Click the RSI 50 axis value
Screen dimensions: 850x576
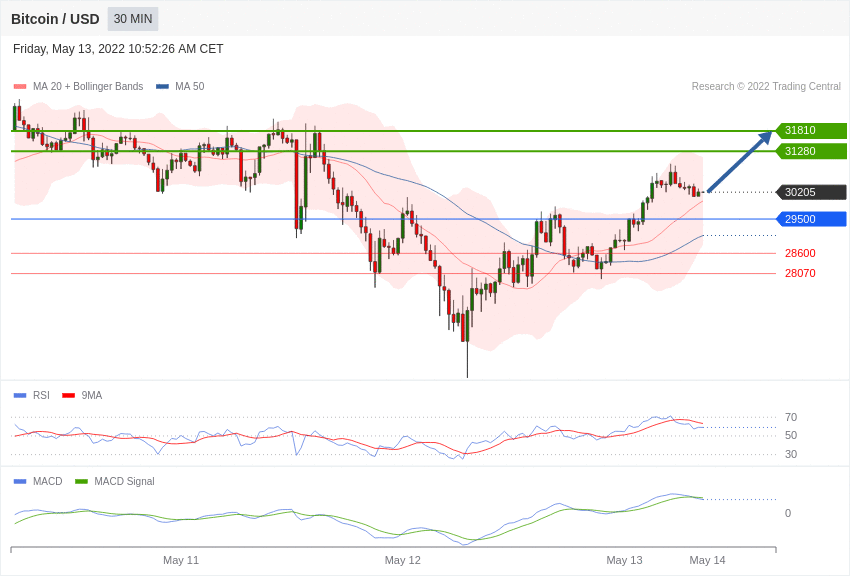[x=791, y=435]
